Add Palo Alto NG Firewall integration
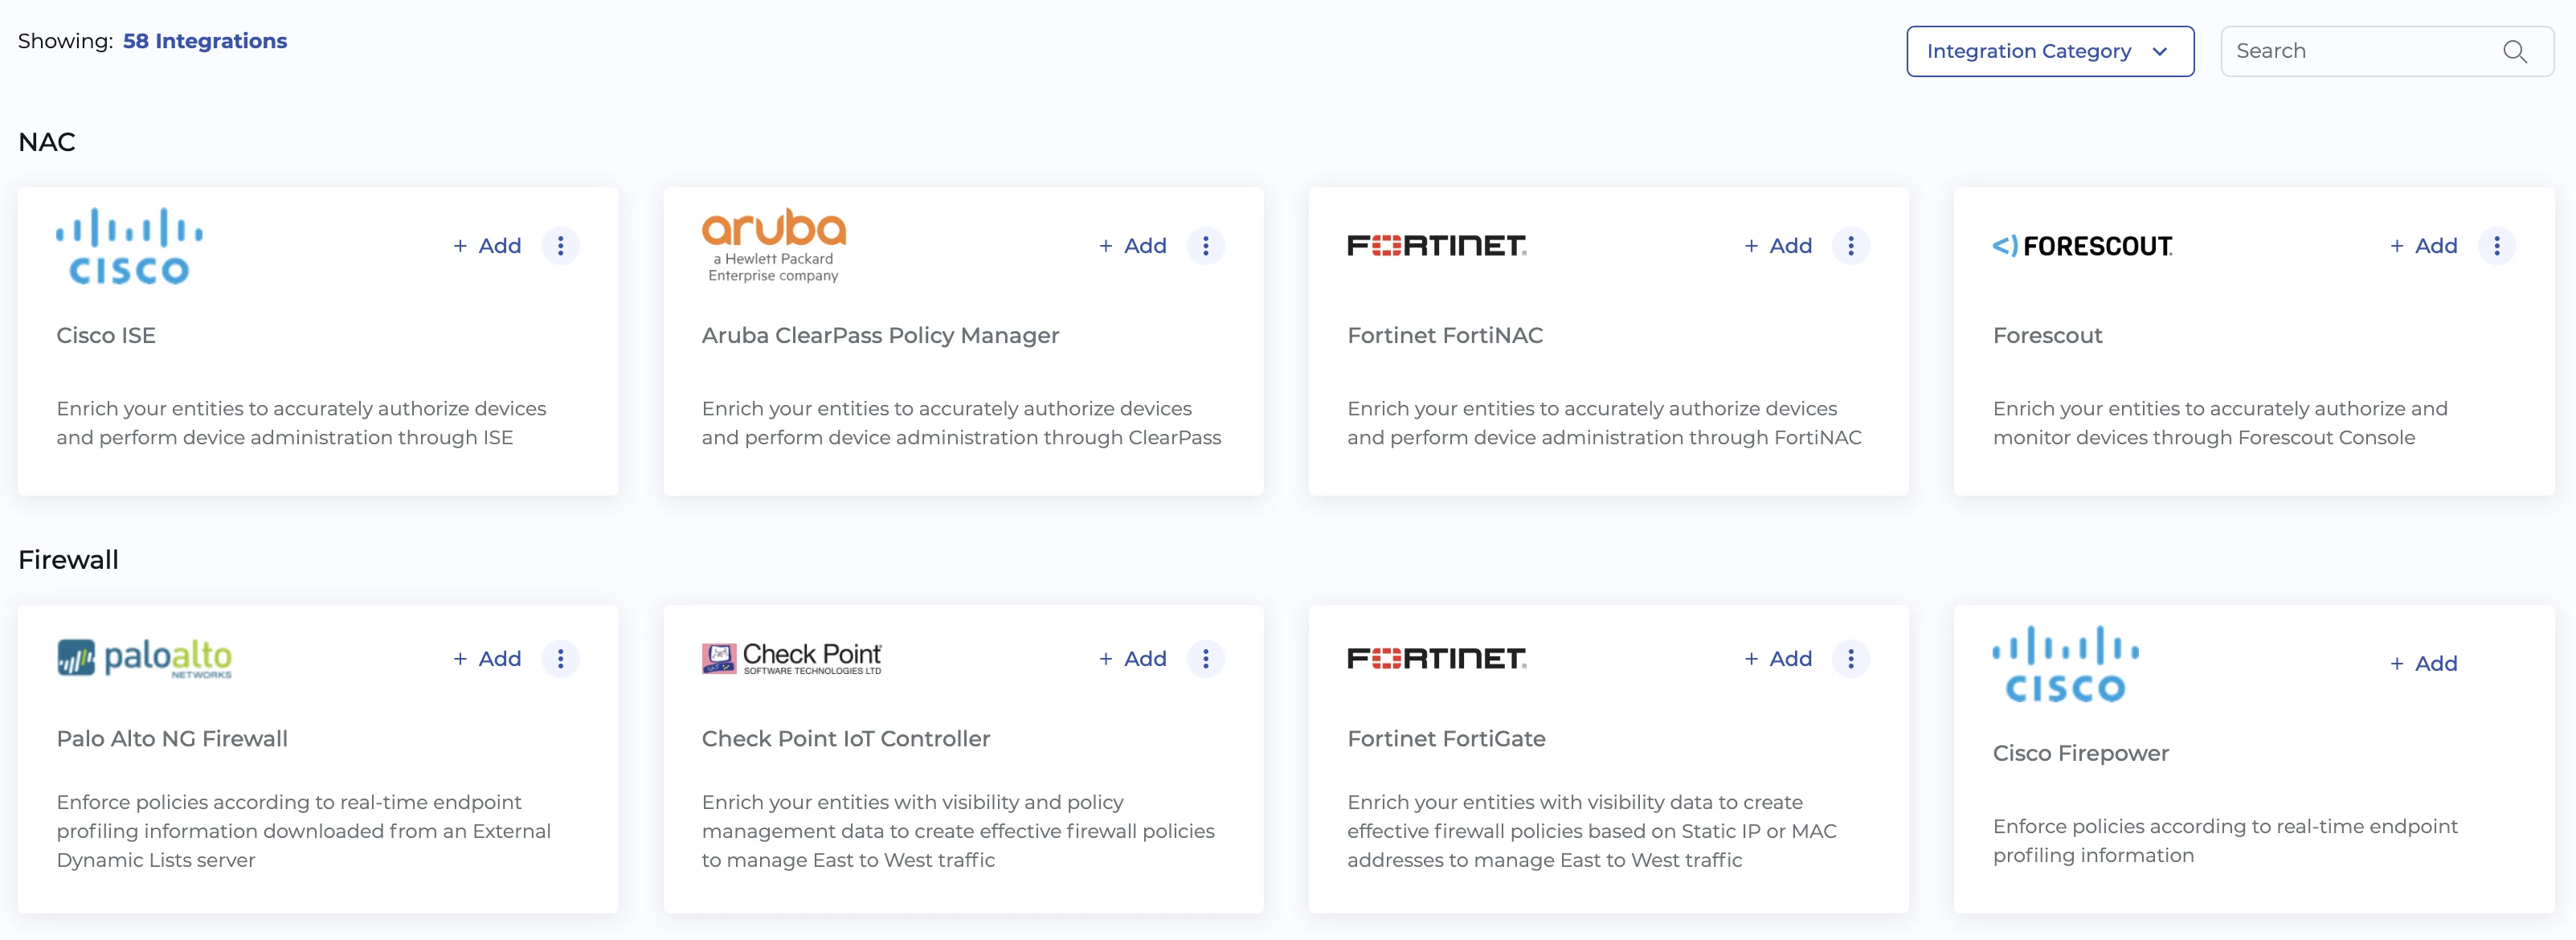Viewport: 2576px width, 940px height. (x=487, y=658)
